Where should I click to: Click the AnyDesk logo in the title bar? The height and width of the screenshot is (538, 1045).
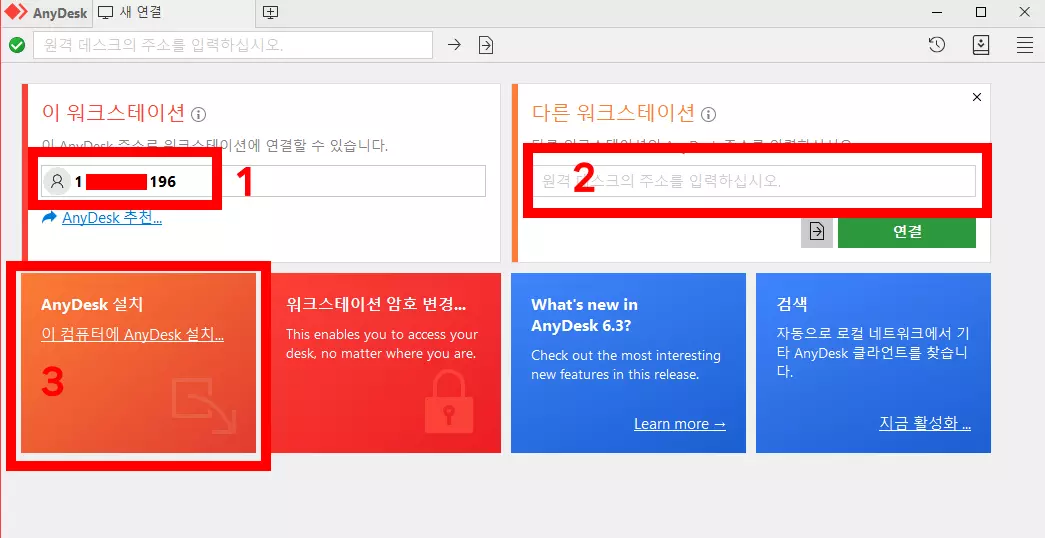click(x=16, y=13)
